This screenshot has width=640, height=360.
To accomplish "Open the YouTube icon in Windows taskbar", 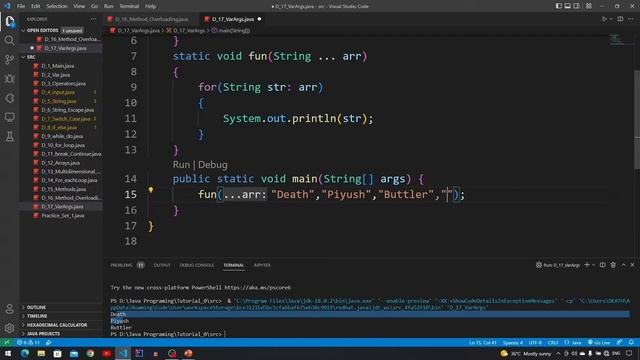I will [107, 353].
